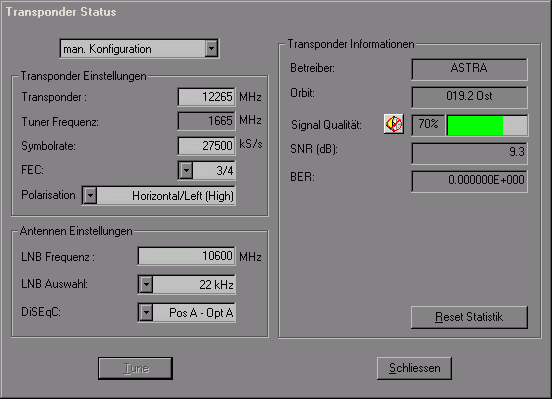Image resolution: width=552 pixels, height=399 pixels.
Task: Click the BER label
Action: click(x=302, y=177)
